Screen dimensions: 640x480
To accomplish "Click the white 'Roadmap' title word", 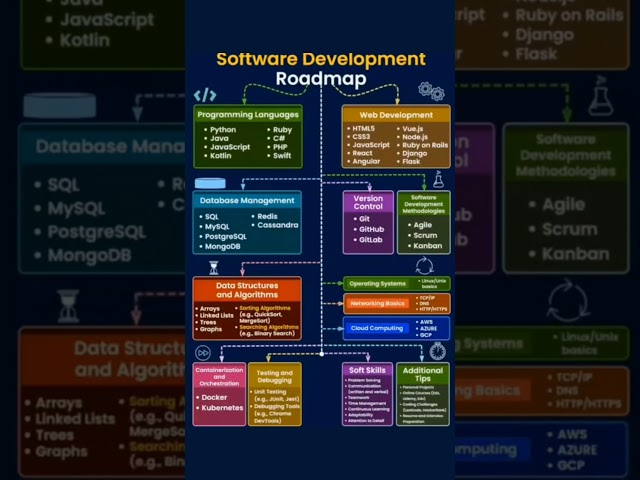I will coord(321,79).
